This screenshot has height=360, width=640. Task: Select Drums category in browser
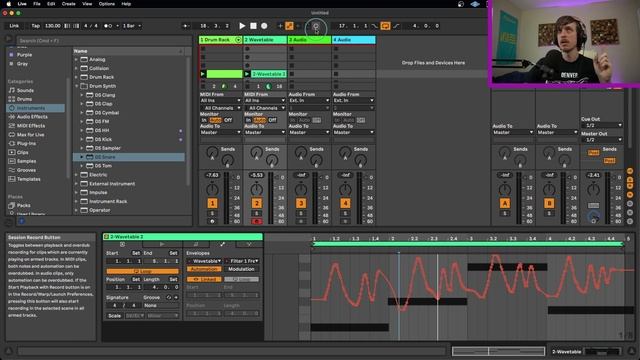click(x=24, y=99)
